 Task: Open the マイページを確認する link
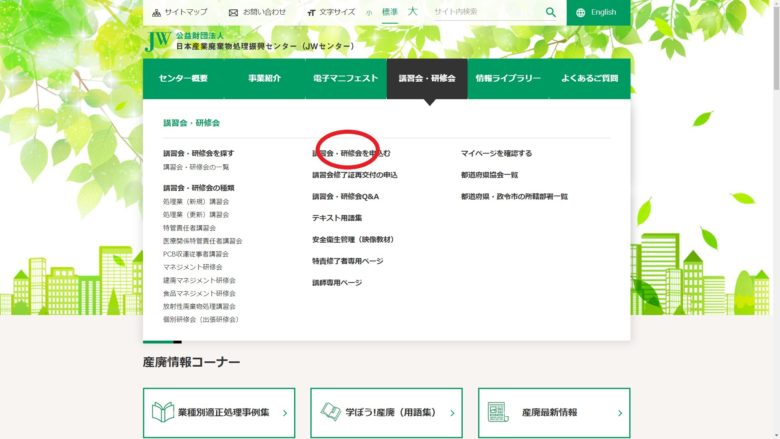click(x=496, y=154)
